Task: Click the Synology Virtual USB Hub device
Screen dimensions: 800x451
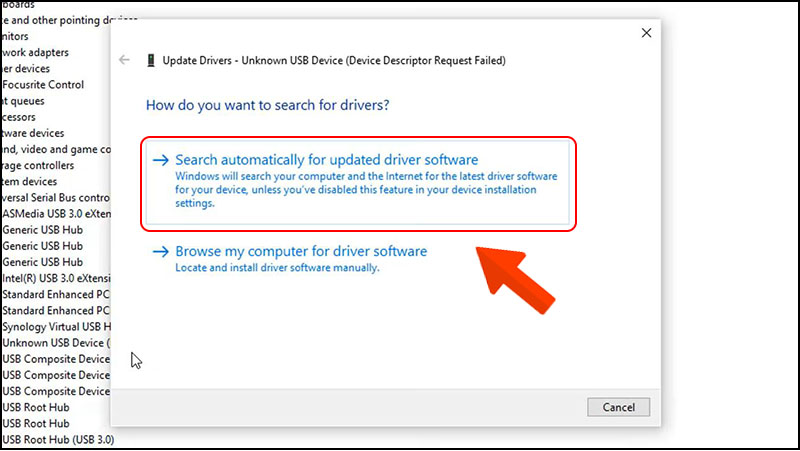Action: point(55,326)
